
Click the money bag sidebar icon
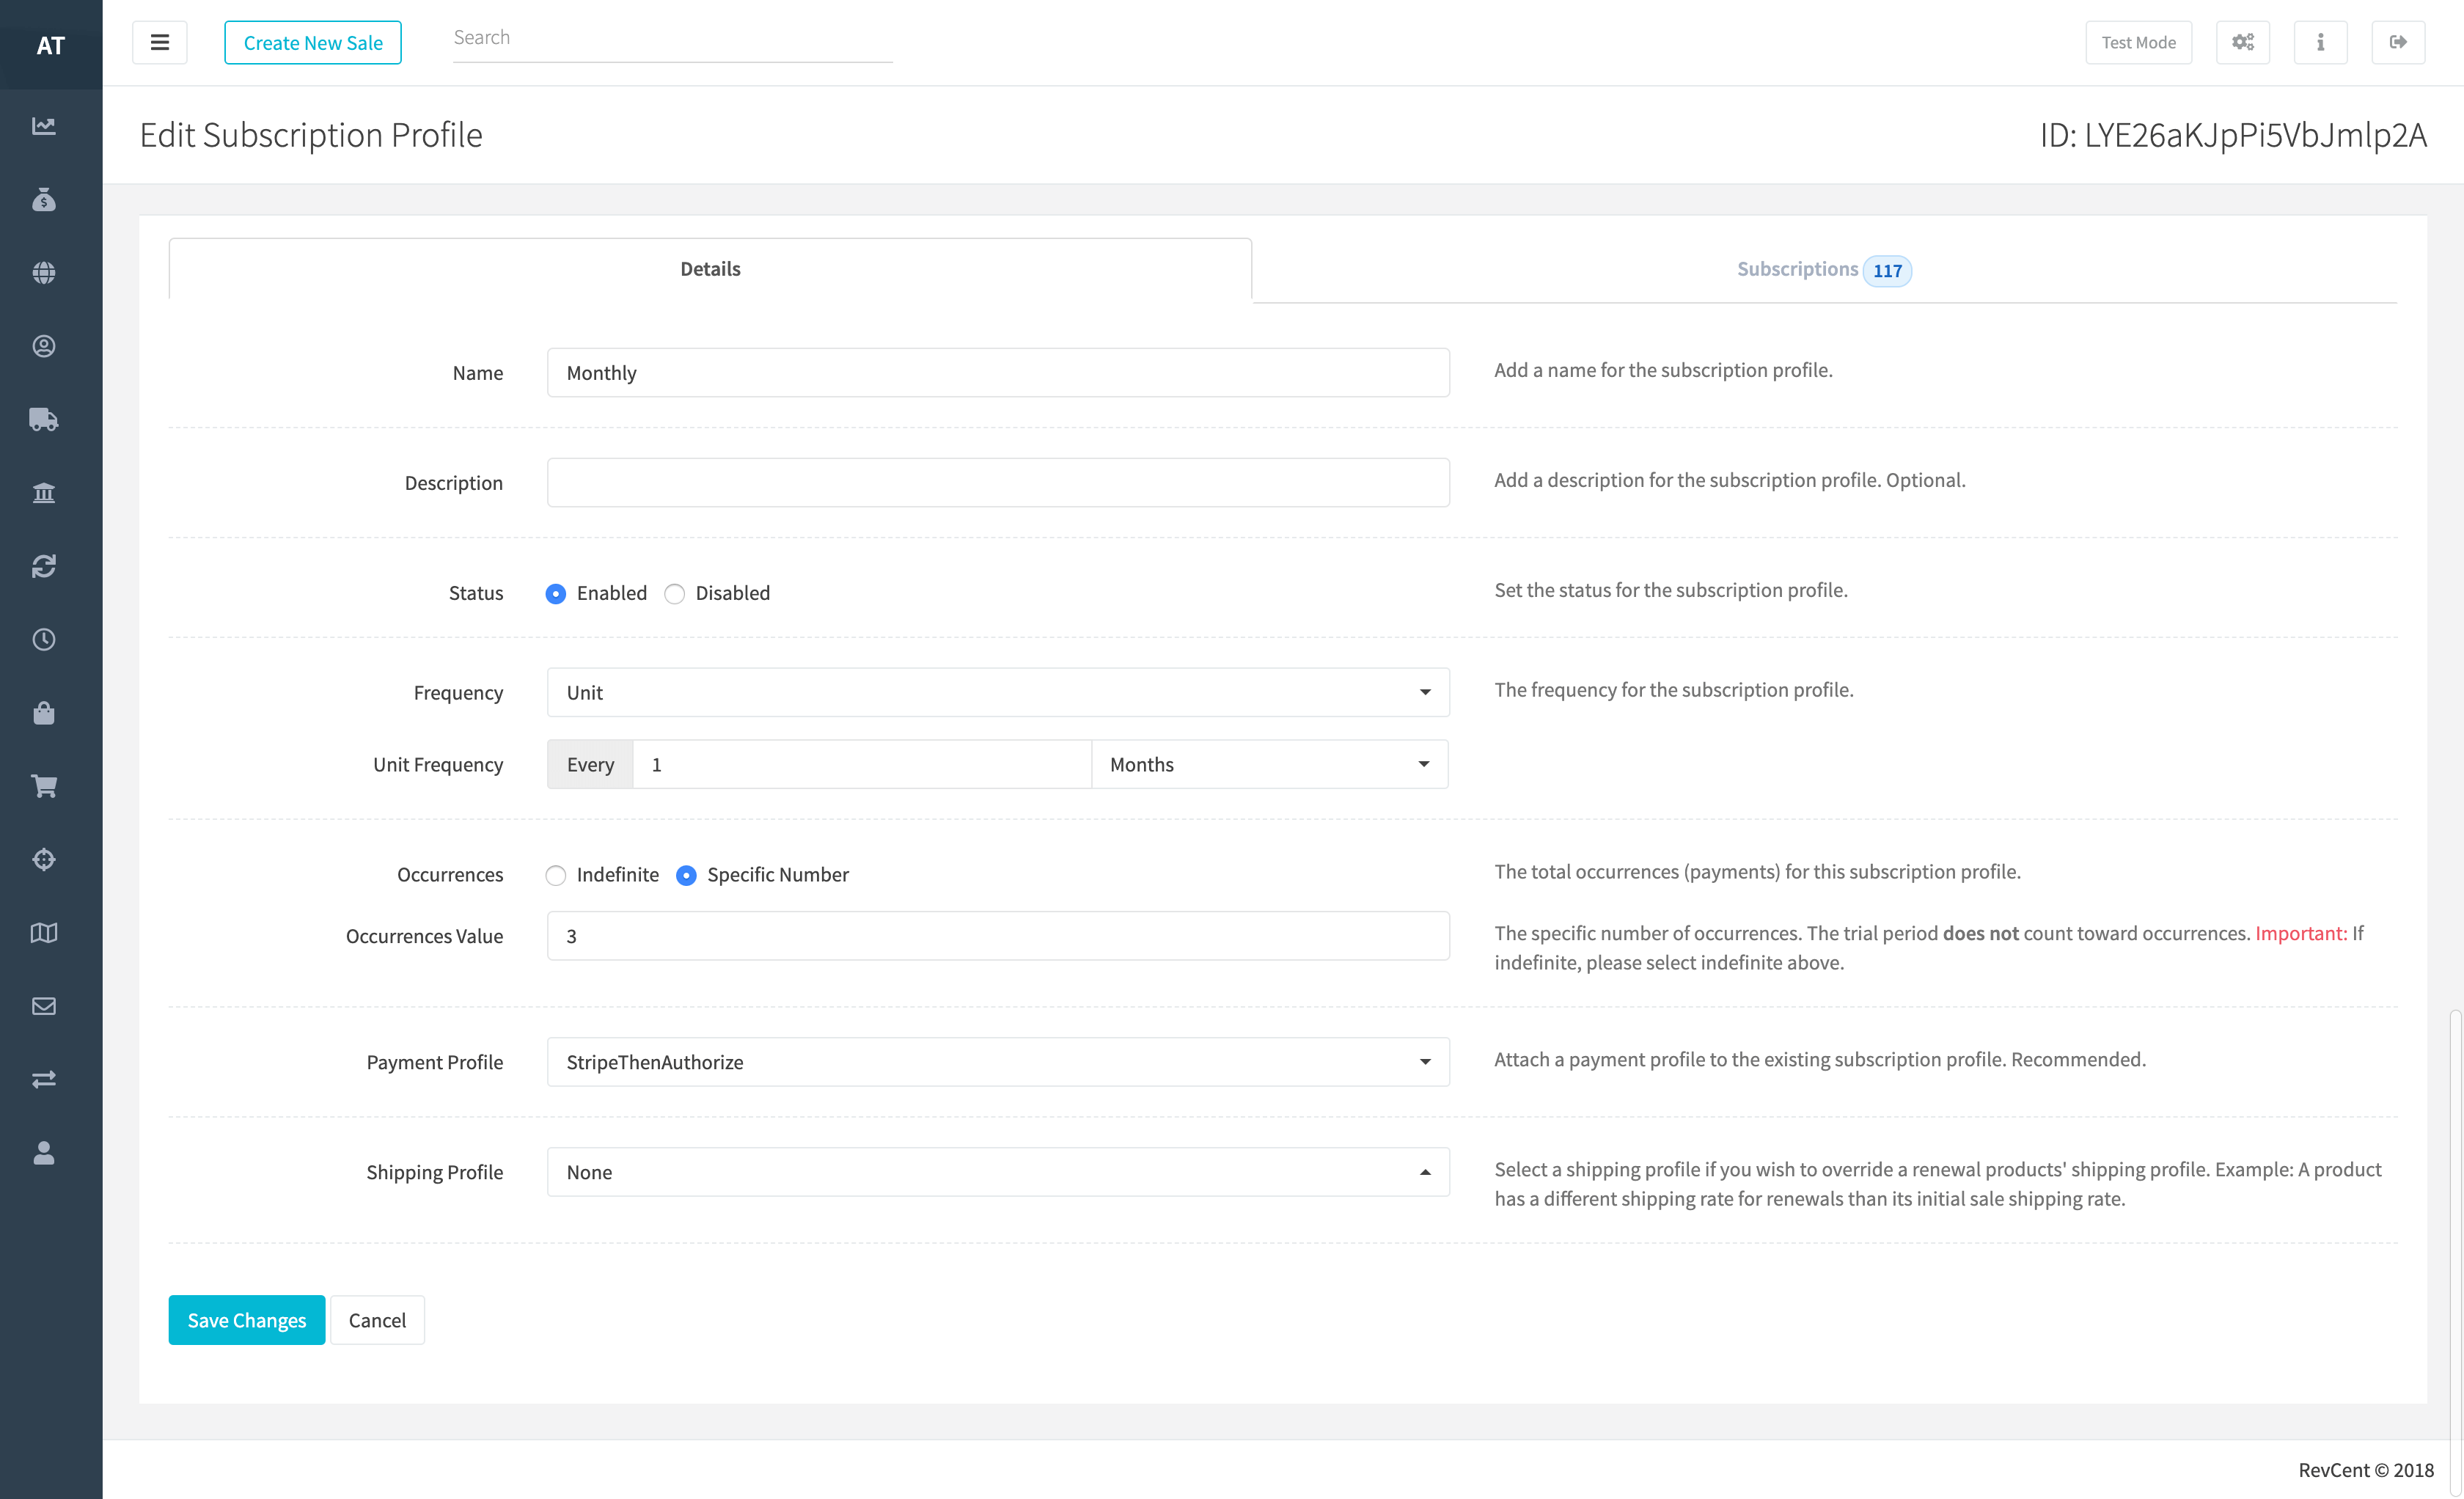tap(44, 200)
